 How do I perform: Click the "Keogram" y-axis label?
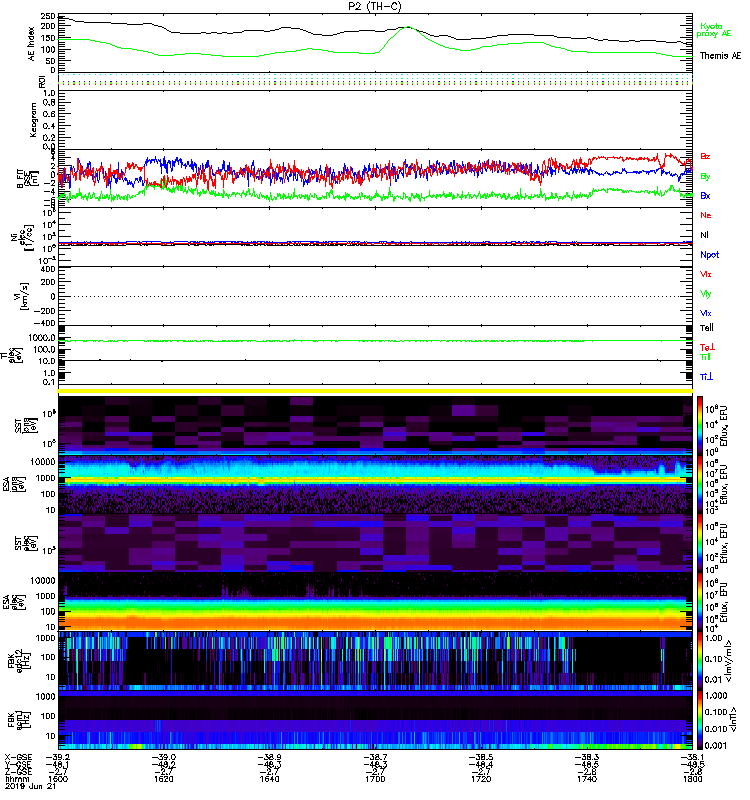pyautogui.click(x=33, y=119)
